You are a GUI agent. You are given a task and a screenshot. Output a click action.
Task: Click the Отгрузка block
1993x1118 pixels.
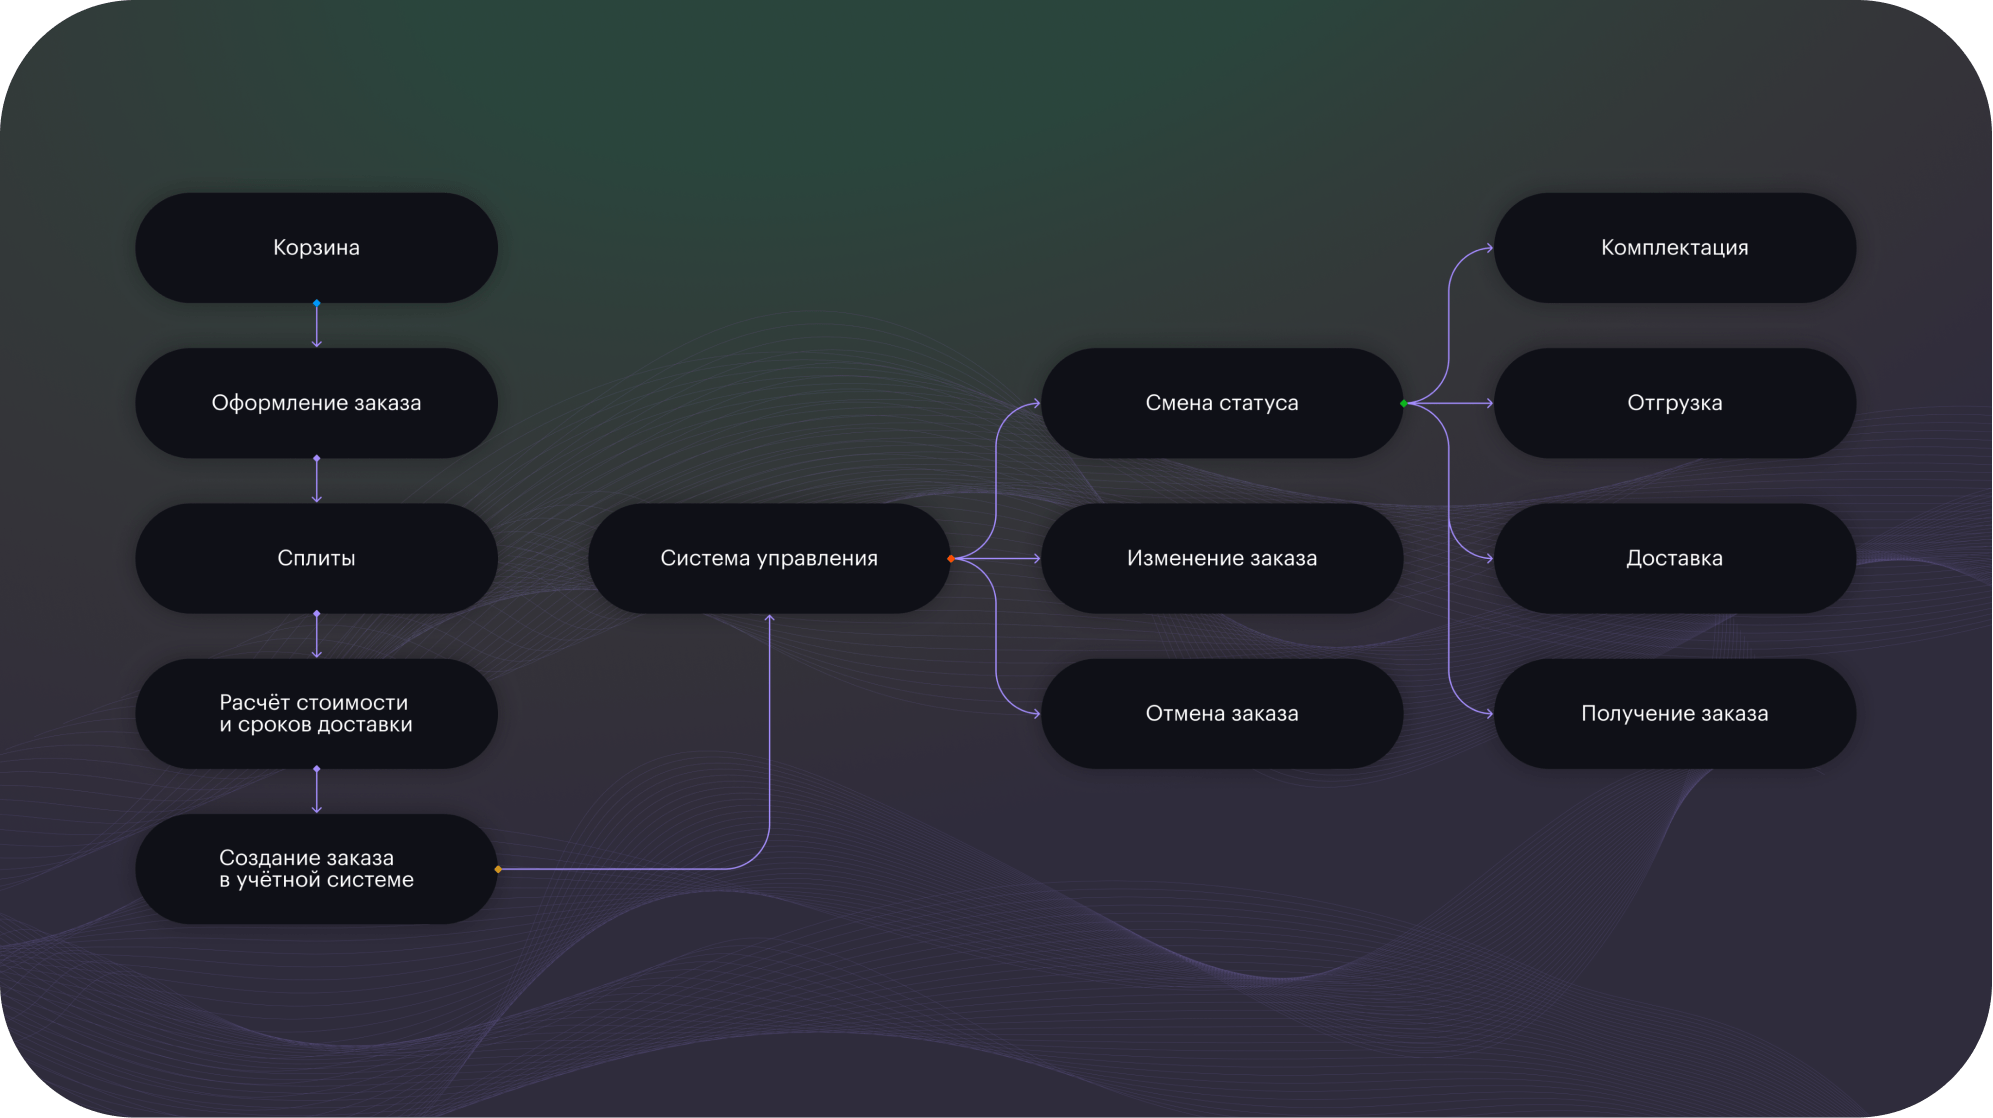1674,403
